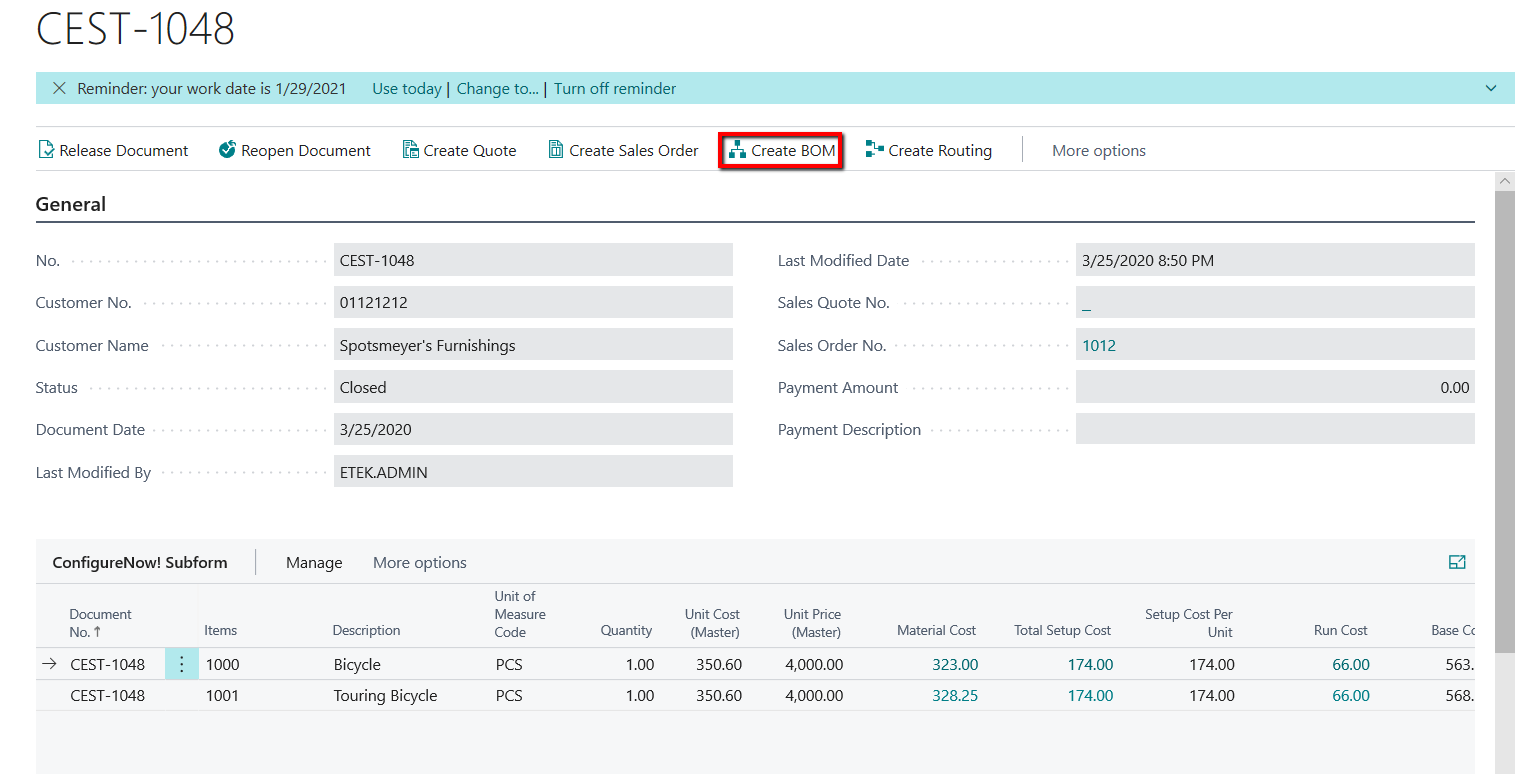Viewport: 1527px width, 774px height.
Task: Dismiss the work date reminder
Action: pyautogui.click(x=59, y=88)
